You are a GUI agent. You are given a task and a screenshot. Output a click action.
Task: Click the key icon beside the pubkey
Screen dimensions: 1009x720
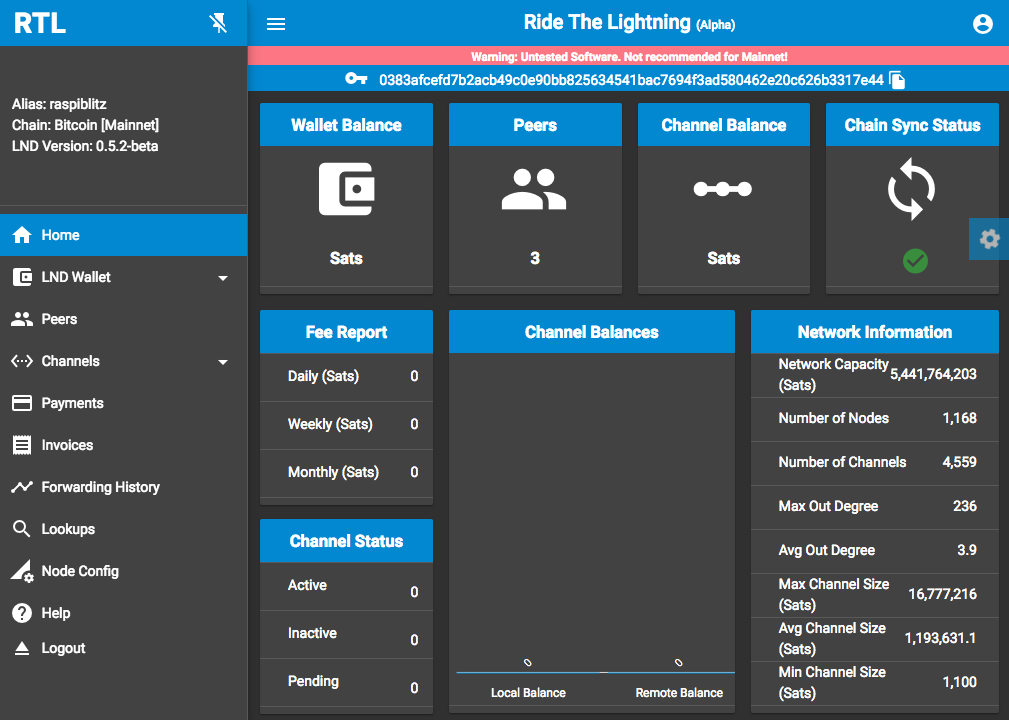click(356, 79)
